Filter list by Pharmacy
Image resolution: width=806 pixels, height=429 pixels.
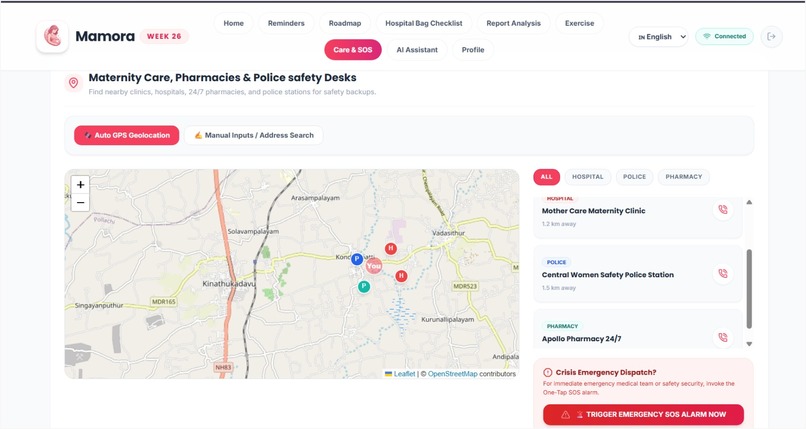point(684,177)
